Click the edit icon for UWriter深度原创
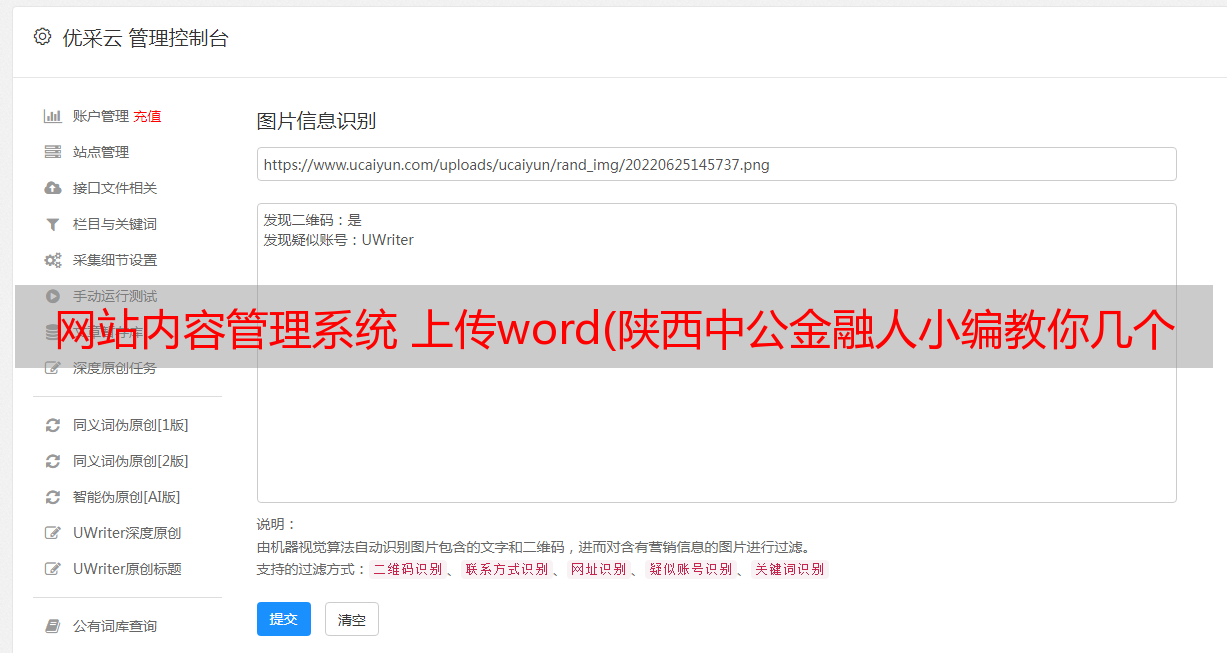1227x653 pixels. pos(53,533)
